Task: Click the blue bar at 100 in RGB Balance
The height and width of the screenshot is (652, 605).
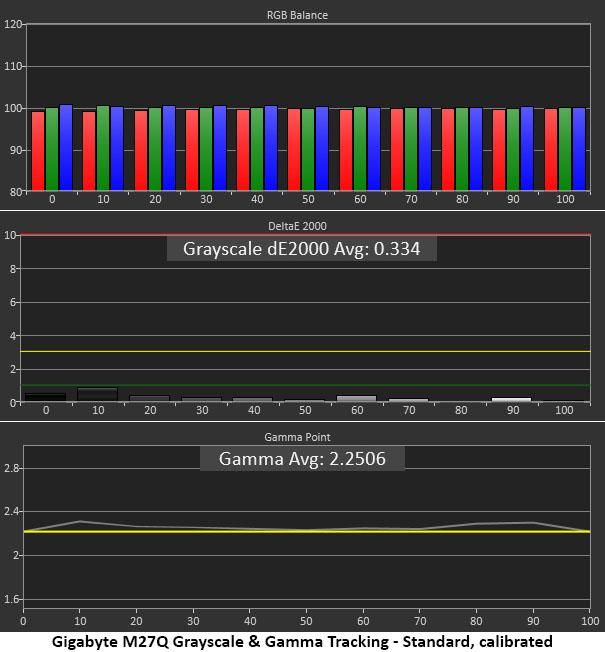Action: point(579,149)
